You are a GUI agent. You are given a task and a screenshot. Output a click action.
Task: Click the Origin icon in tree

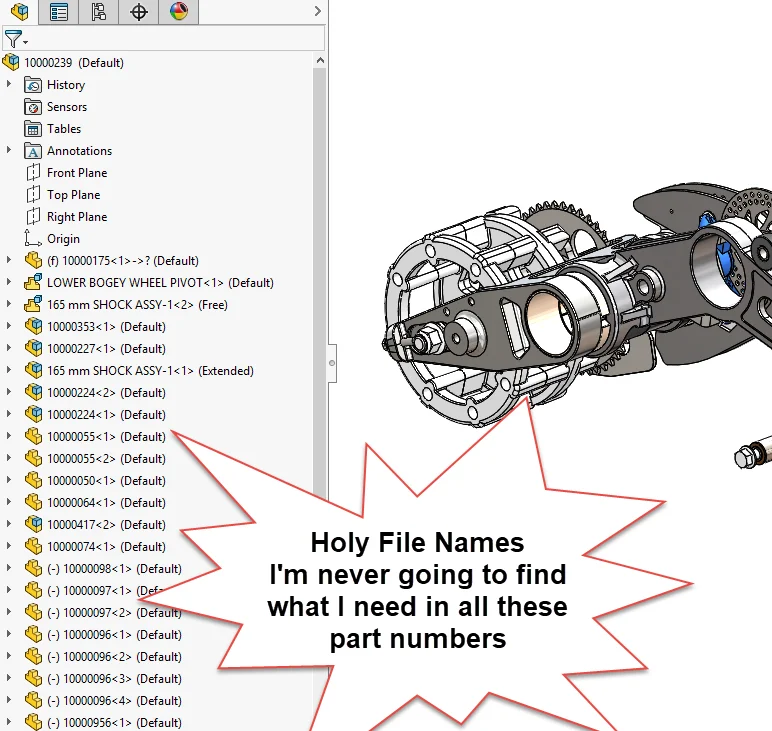click(x=33, y=239)
